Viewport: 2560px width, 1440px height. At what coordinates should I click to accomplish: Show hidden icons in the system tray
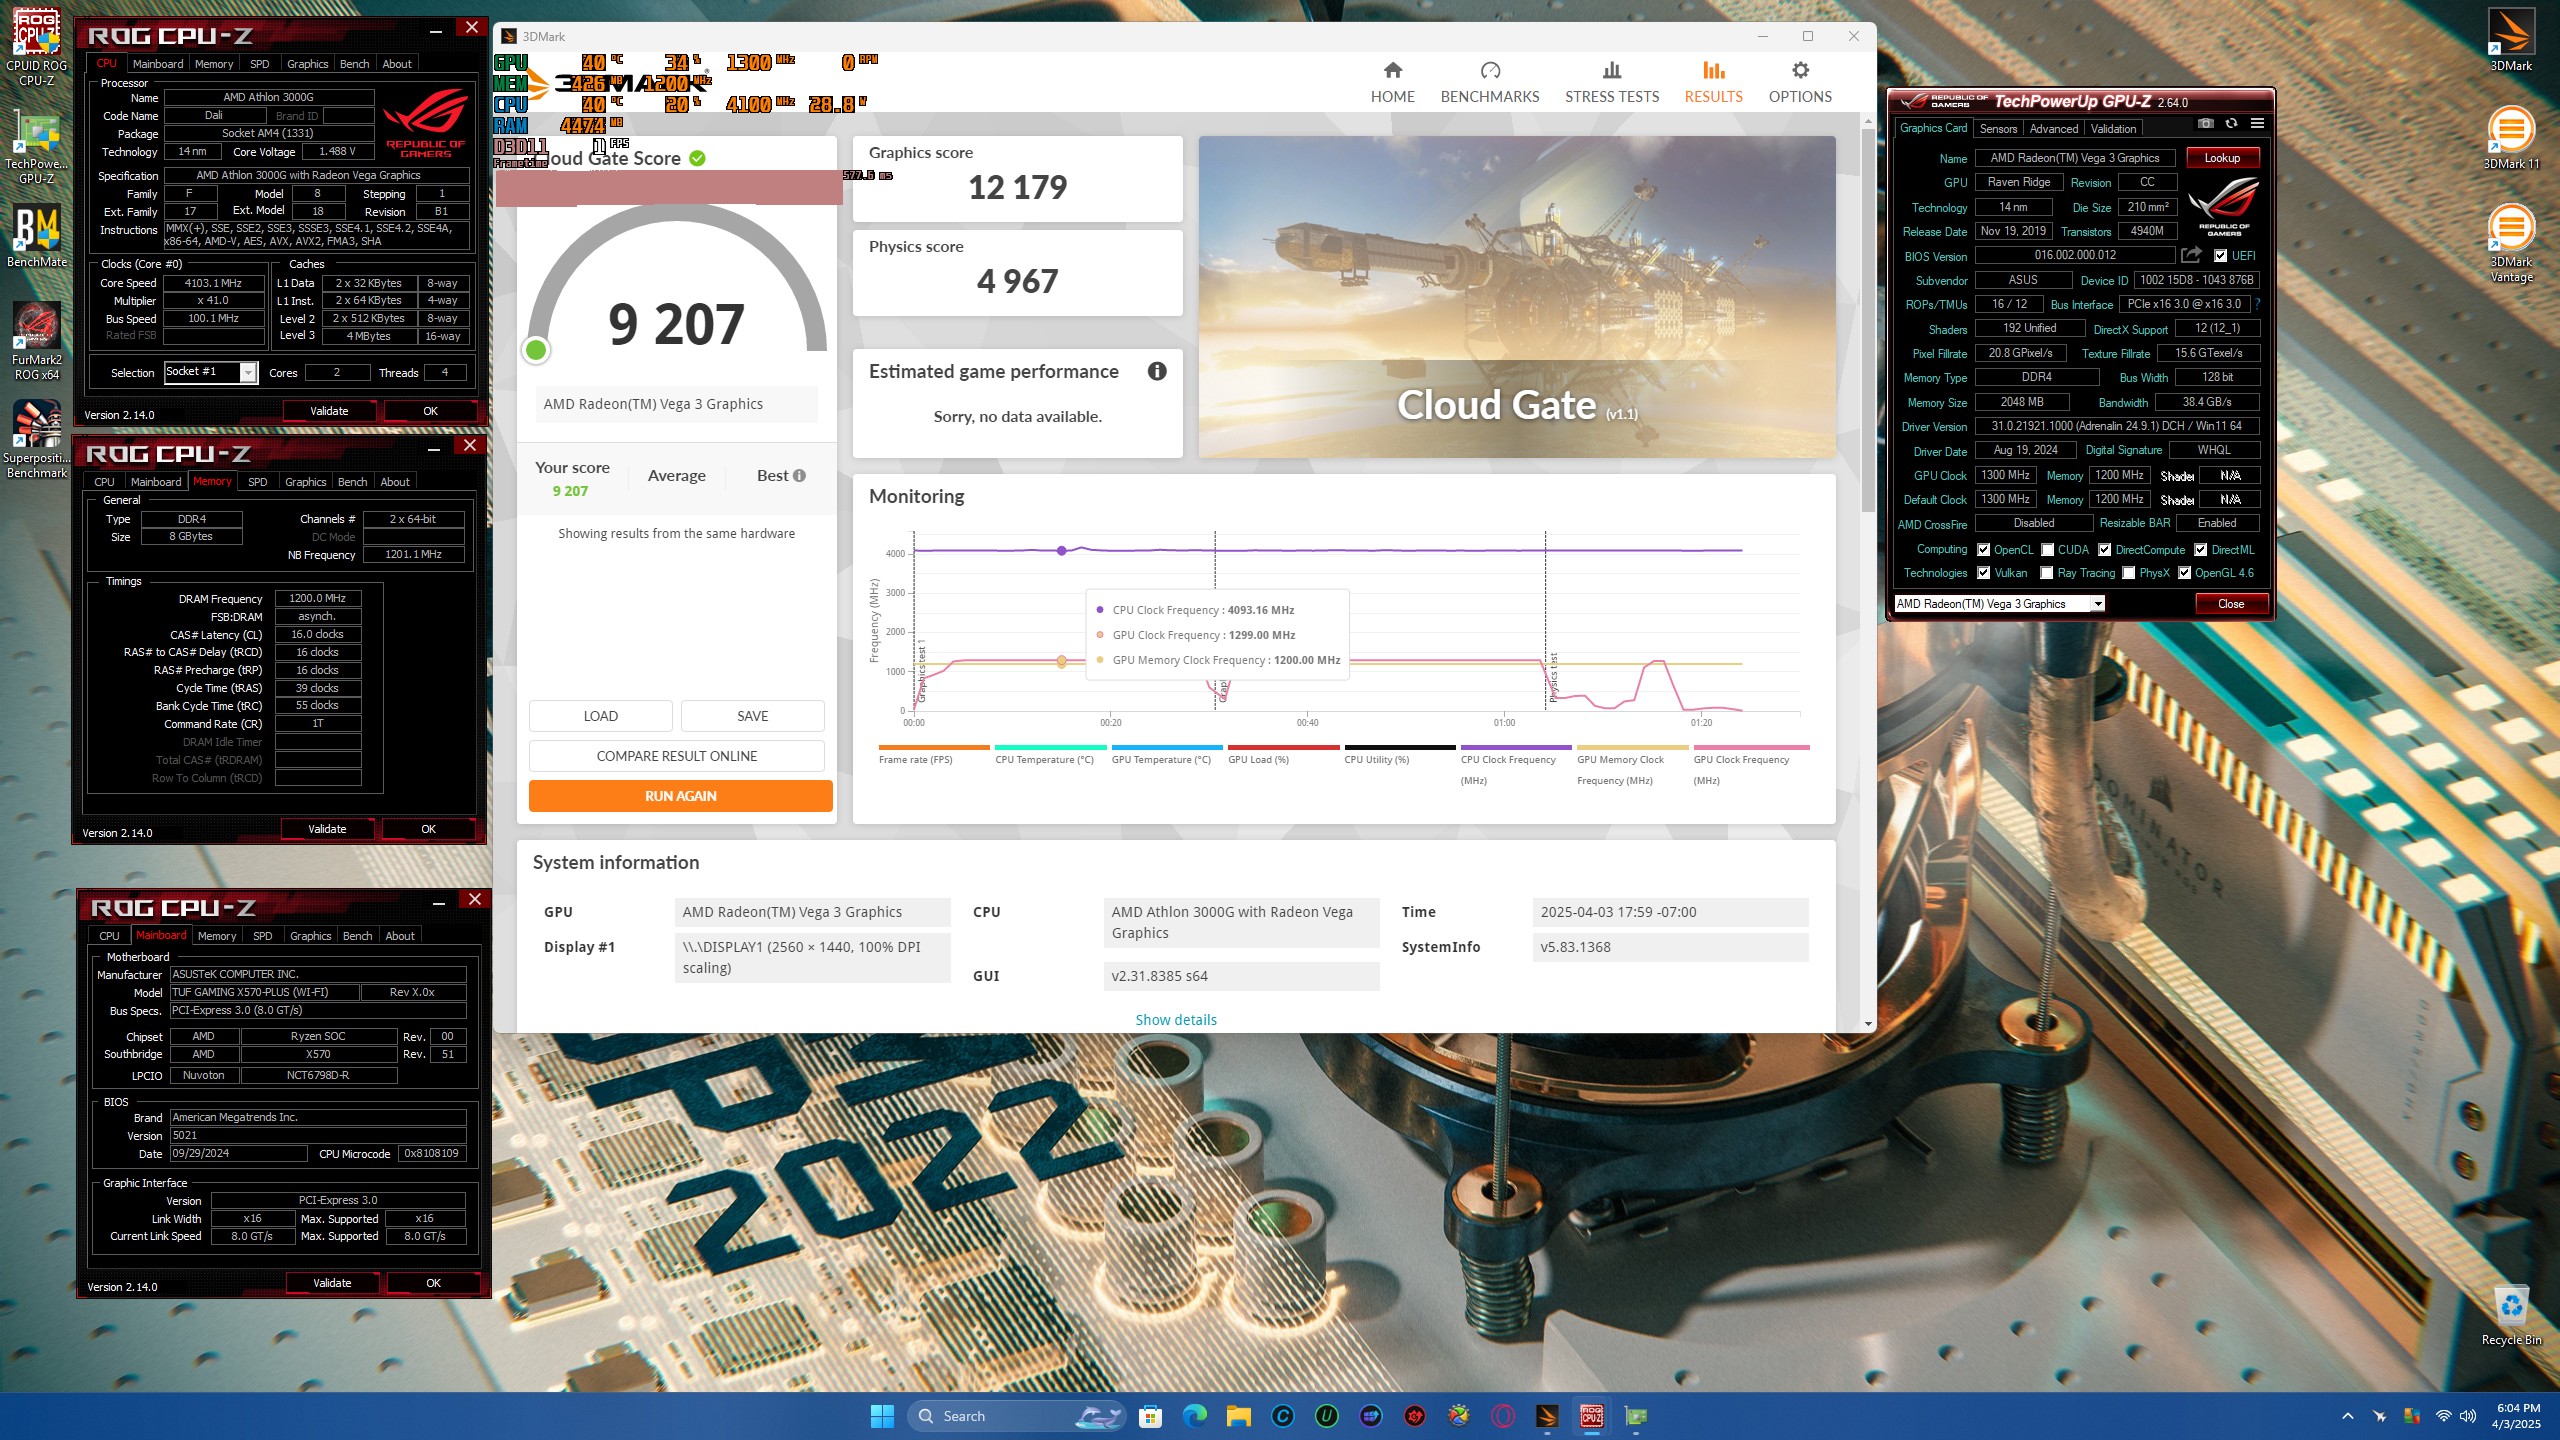2348,1416
